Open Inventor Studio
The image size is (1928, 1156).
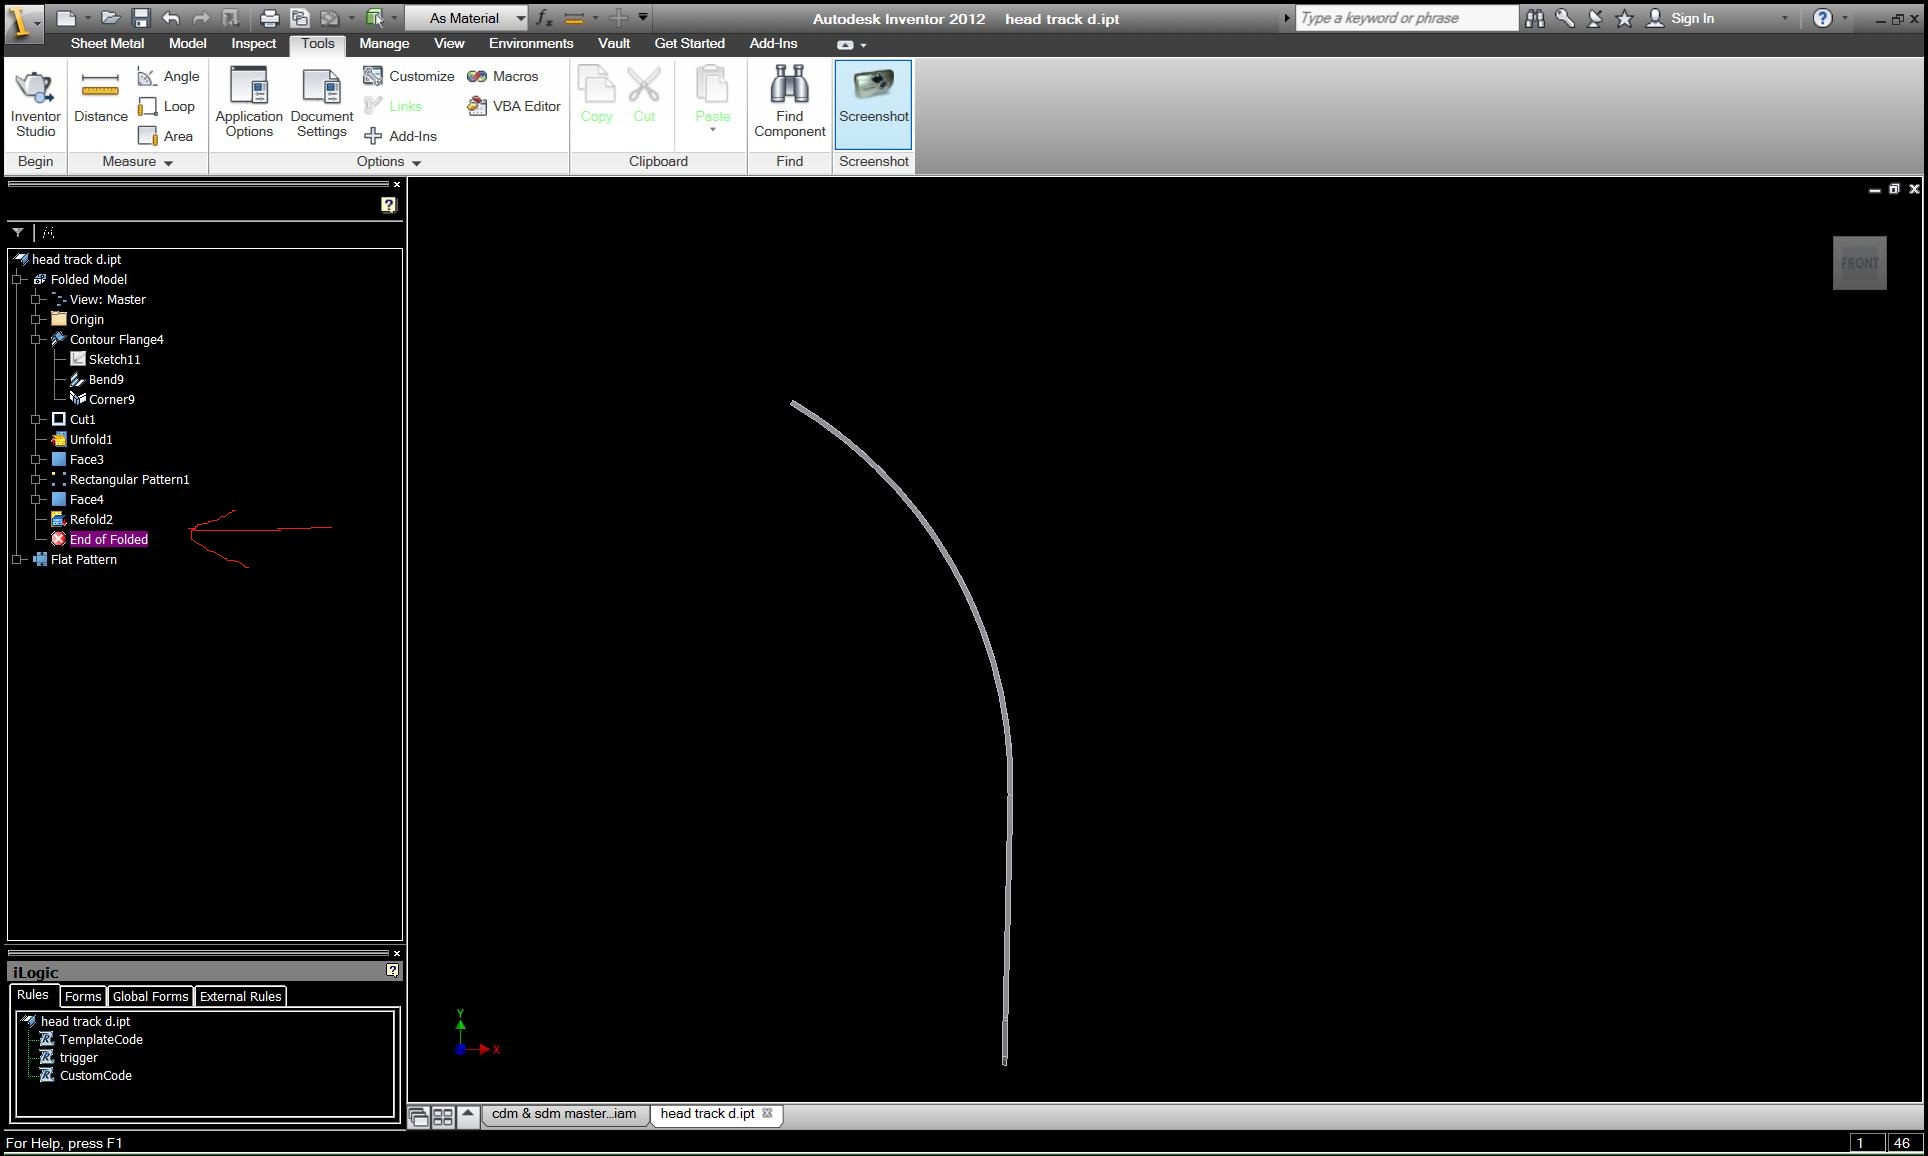35,104
